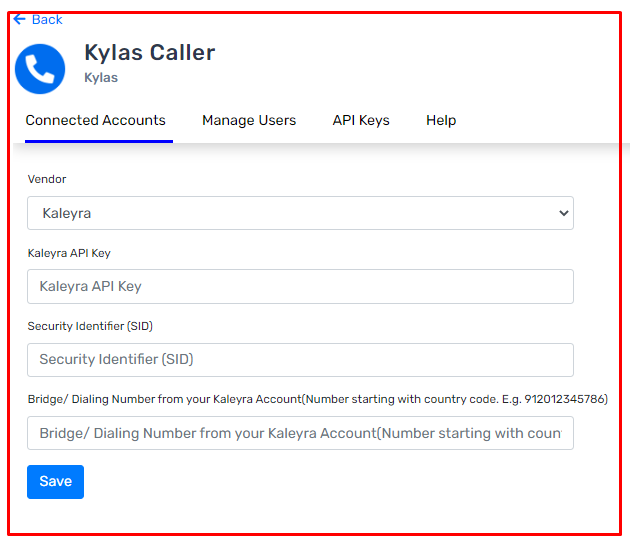Switch to the Manage Users tab

tap(249, 120)
